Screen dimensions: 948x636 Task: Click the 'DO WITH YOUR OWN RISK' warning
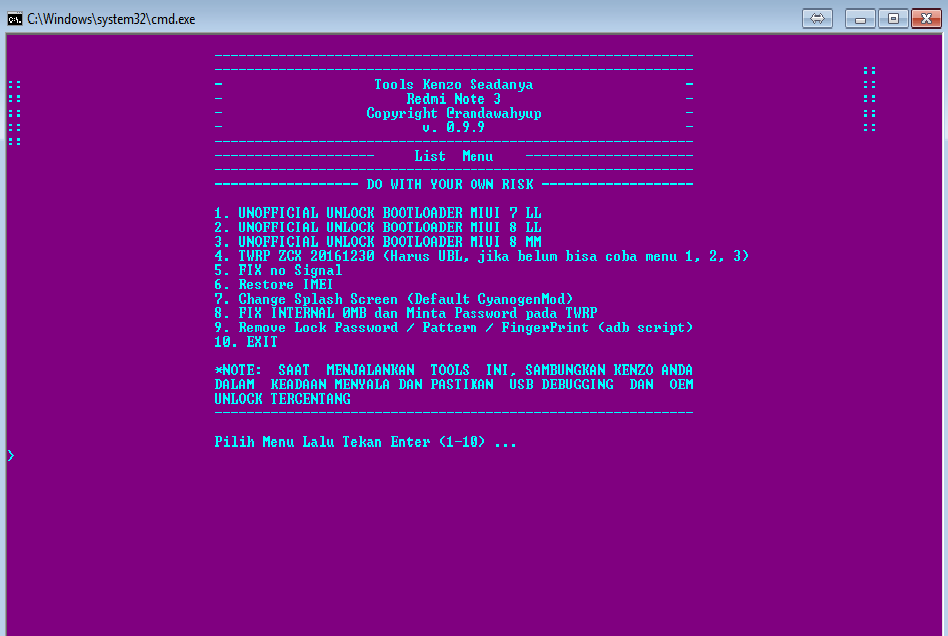point(450,184)
